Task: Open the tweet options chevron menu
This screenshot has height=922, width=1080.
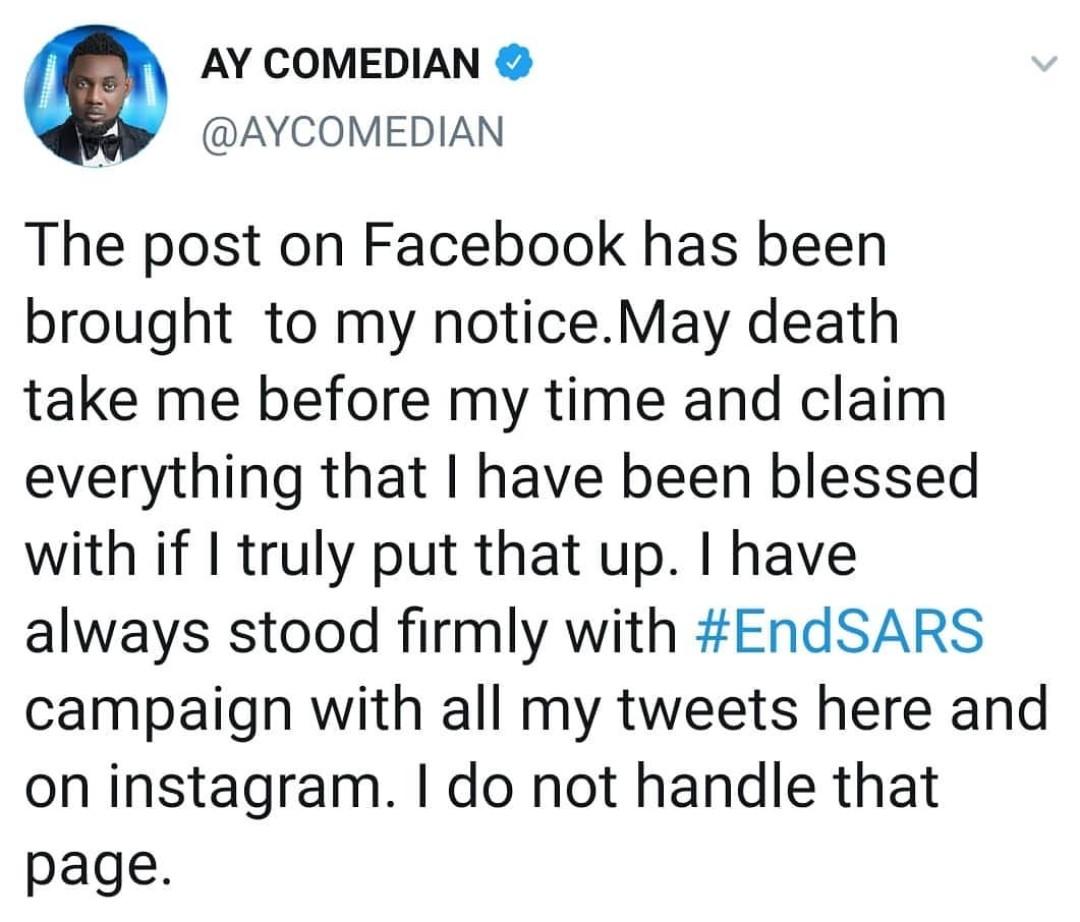Action: click(1043, 65)
